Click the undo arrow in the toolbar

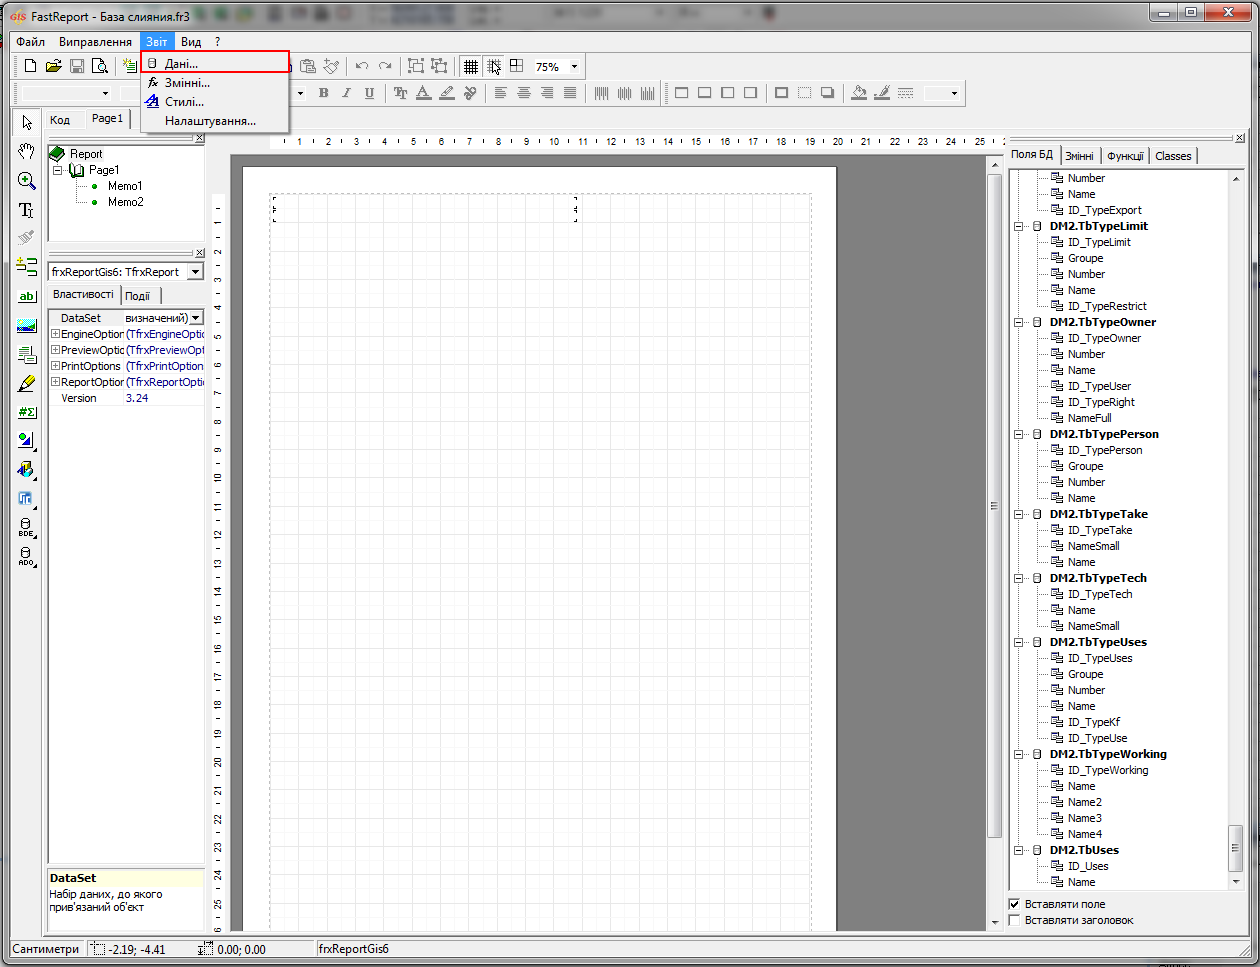362,66
